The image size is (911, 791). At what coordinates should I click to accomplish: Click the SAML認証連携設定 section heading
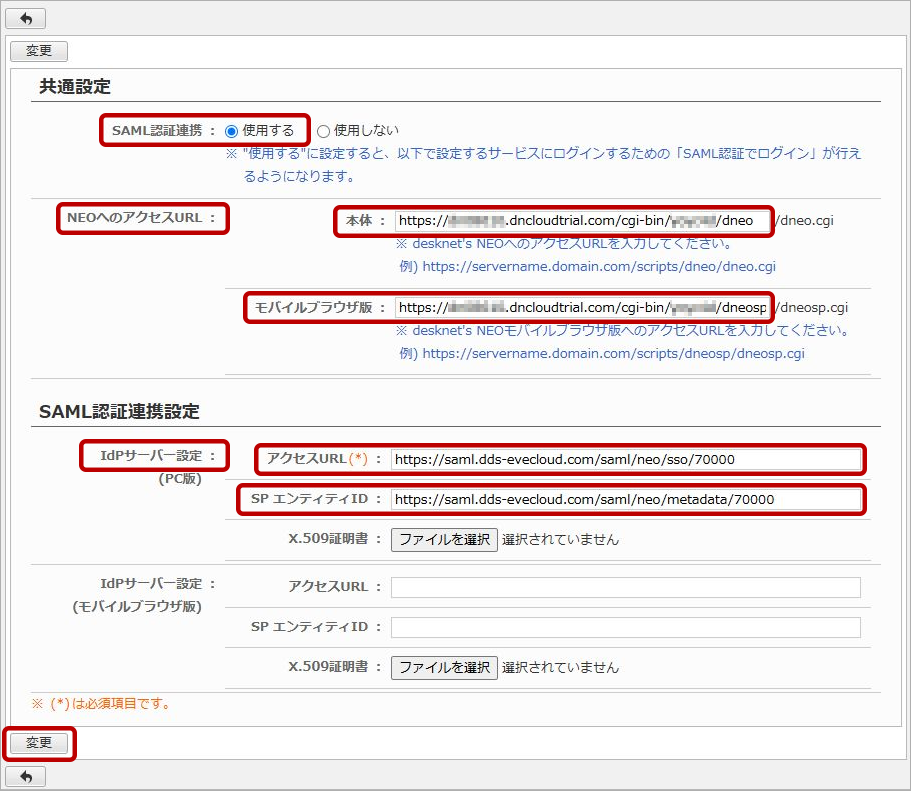point(118,411)
